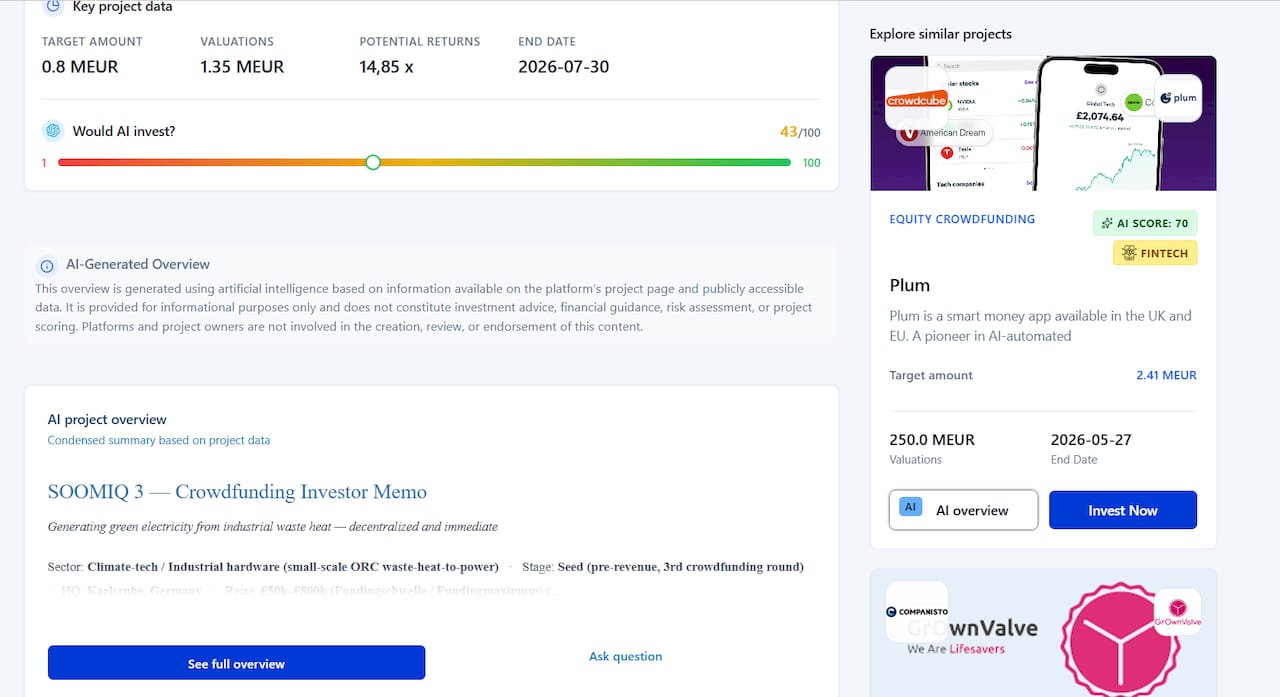Click the Crowdcube logo on Plum card
This screenshot has width=1280, height=697.
coord(916,100)
